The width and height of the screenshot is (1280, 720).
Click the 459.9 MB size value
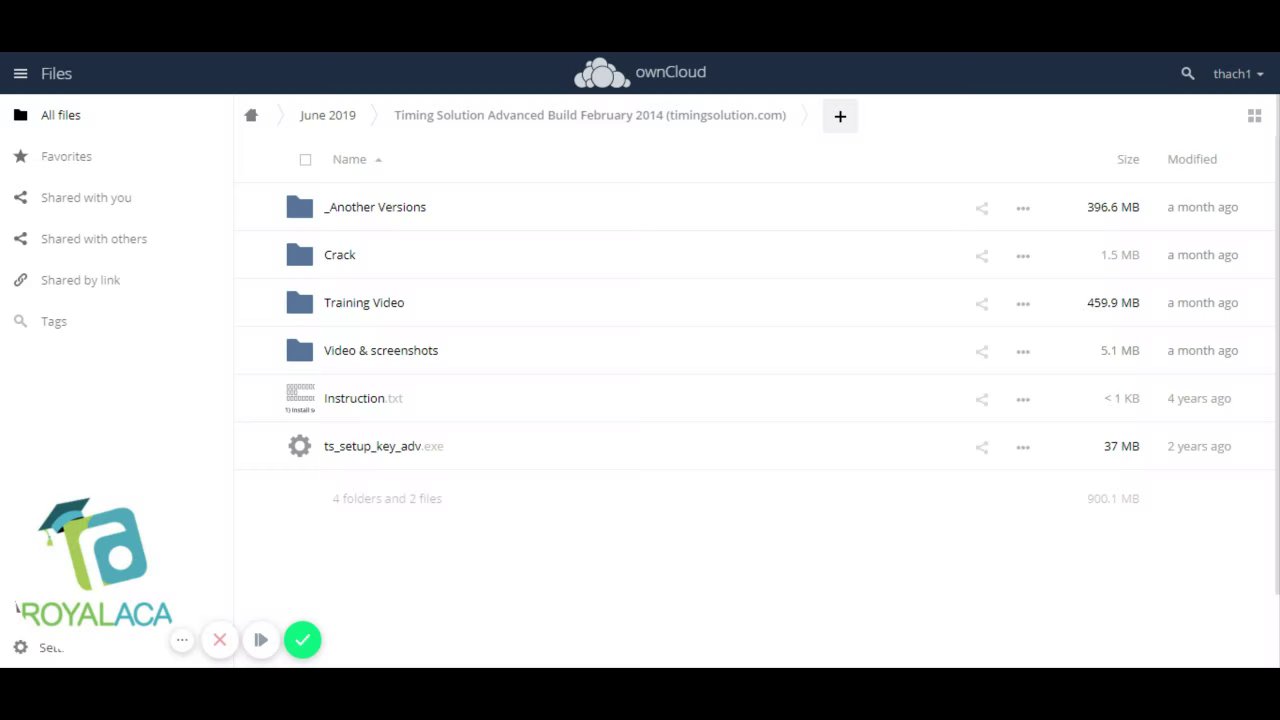pos(1113,303)
